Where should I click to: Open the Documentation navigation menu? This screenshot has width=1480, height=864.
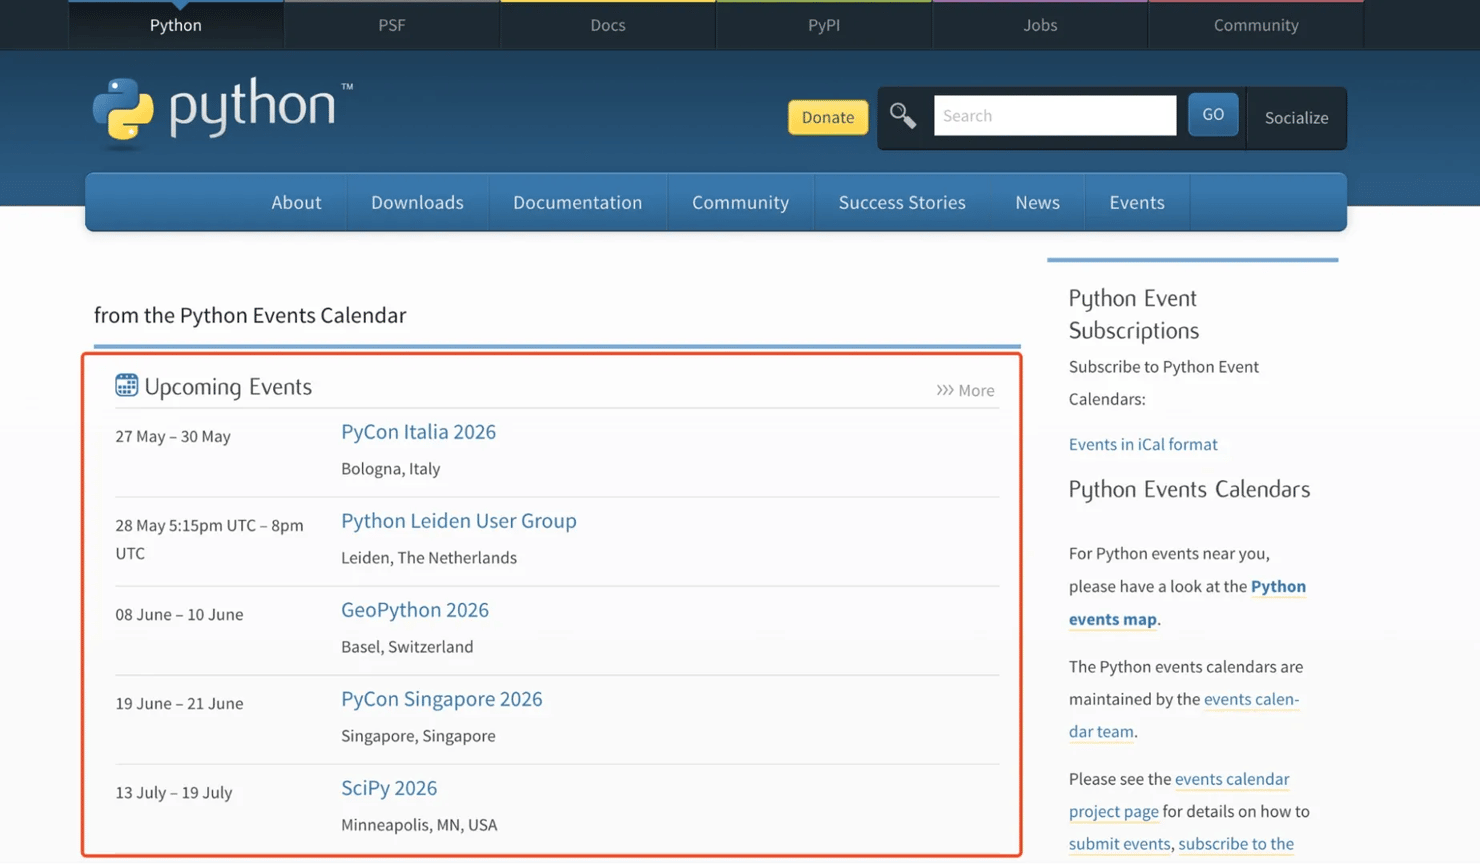pos(578,202)
